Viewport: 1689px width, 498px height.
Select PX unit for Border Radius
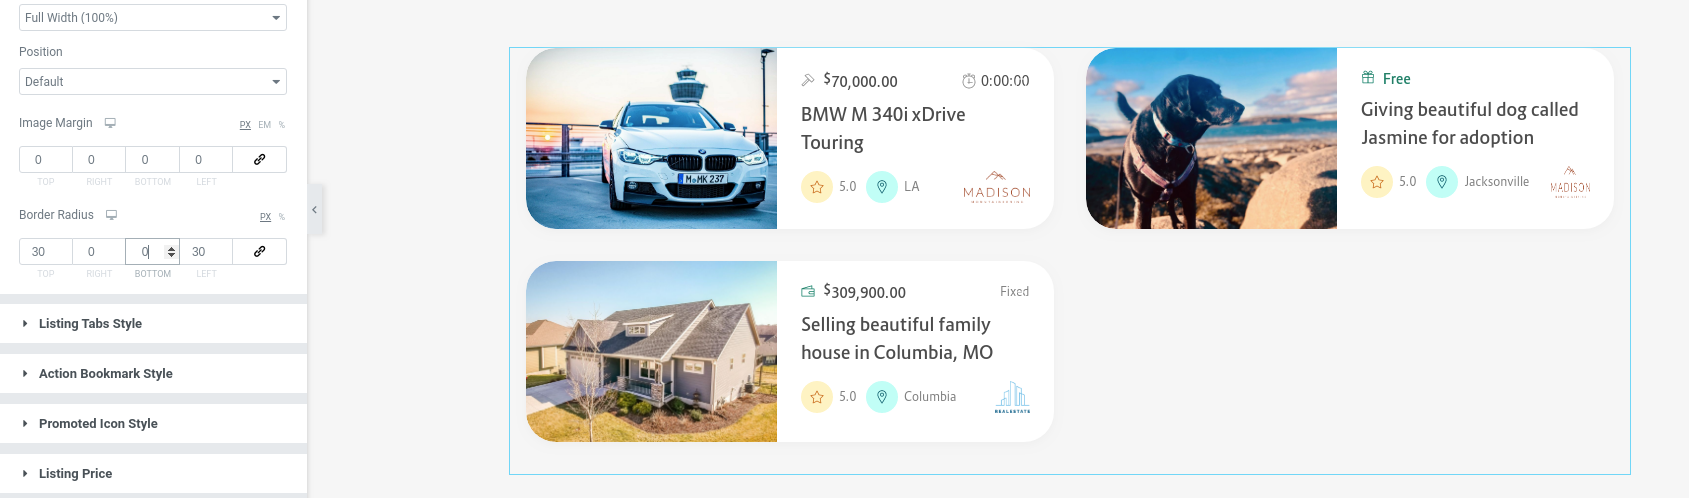(265, 217)
